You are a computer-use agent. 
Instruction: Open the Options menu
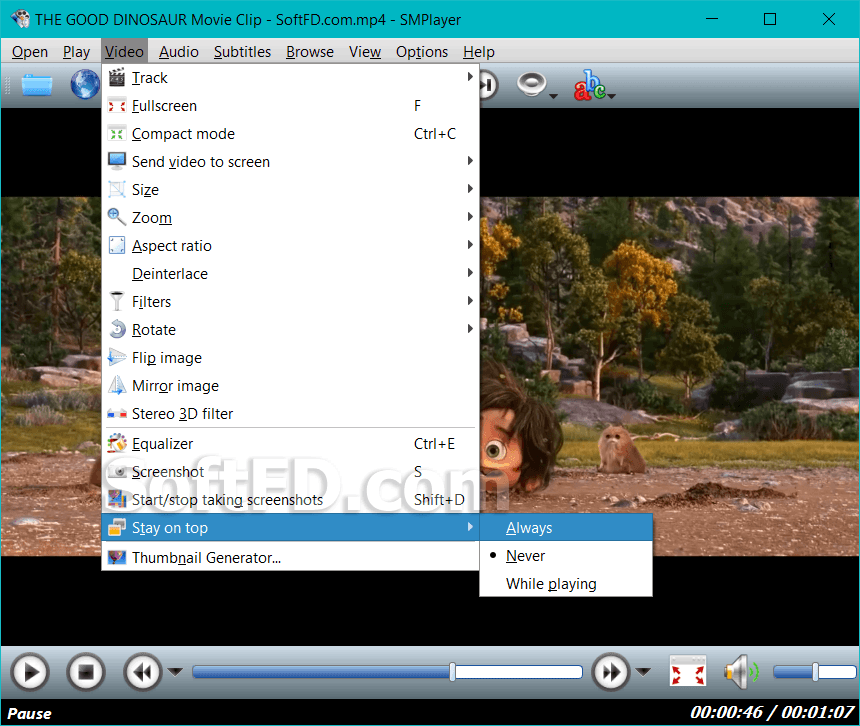pos(422,52)
